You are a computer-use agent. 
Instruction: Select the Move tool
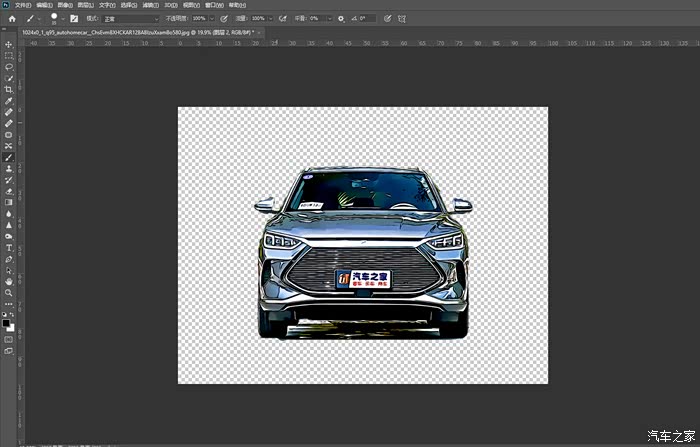click(9, 45)
